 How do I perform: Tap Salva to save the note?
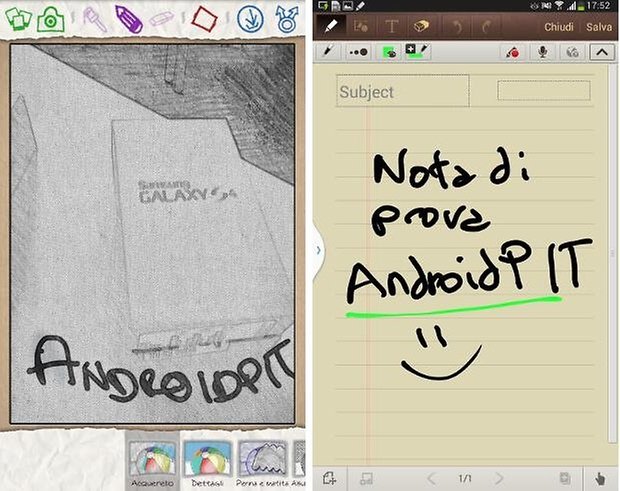point(599,27)
